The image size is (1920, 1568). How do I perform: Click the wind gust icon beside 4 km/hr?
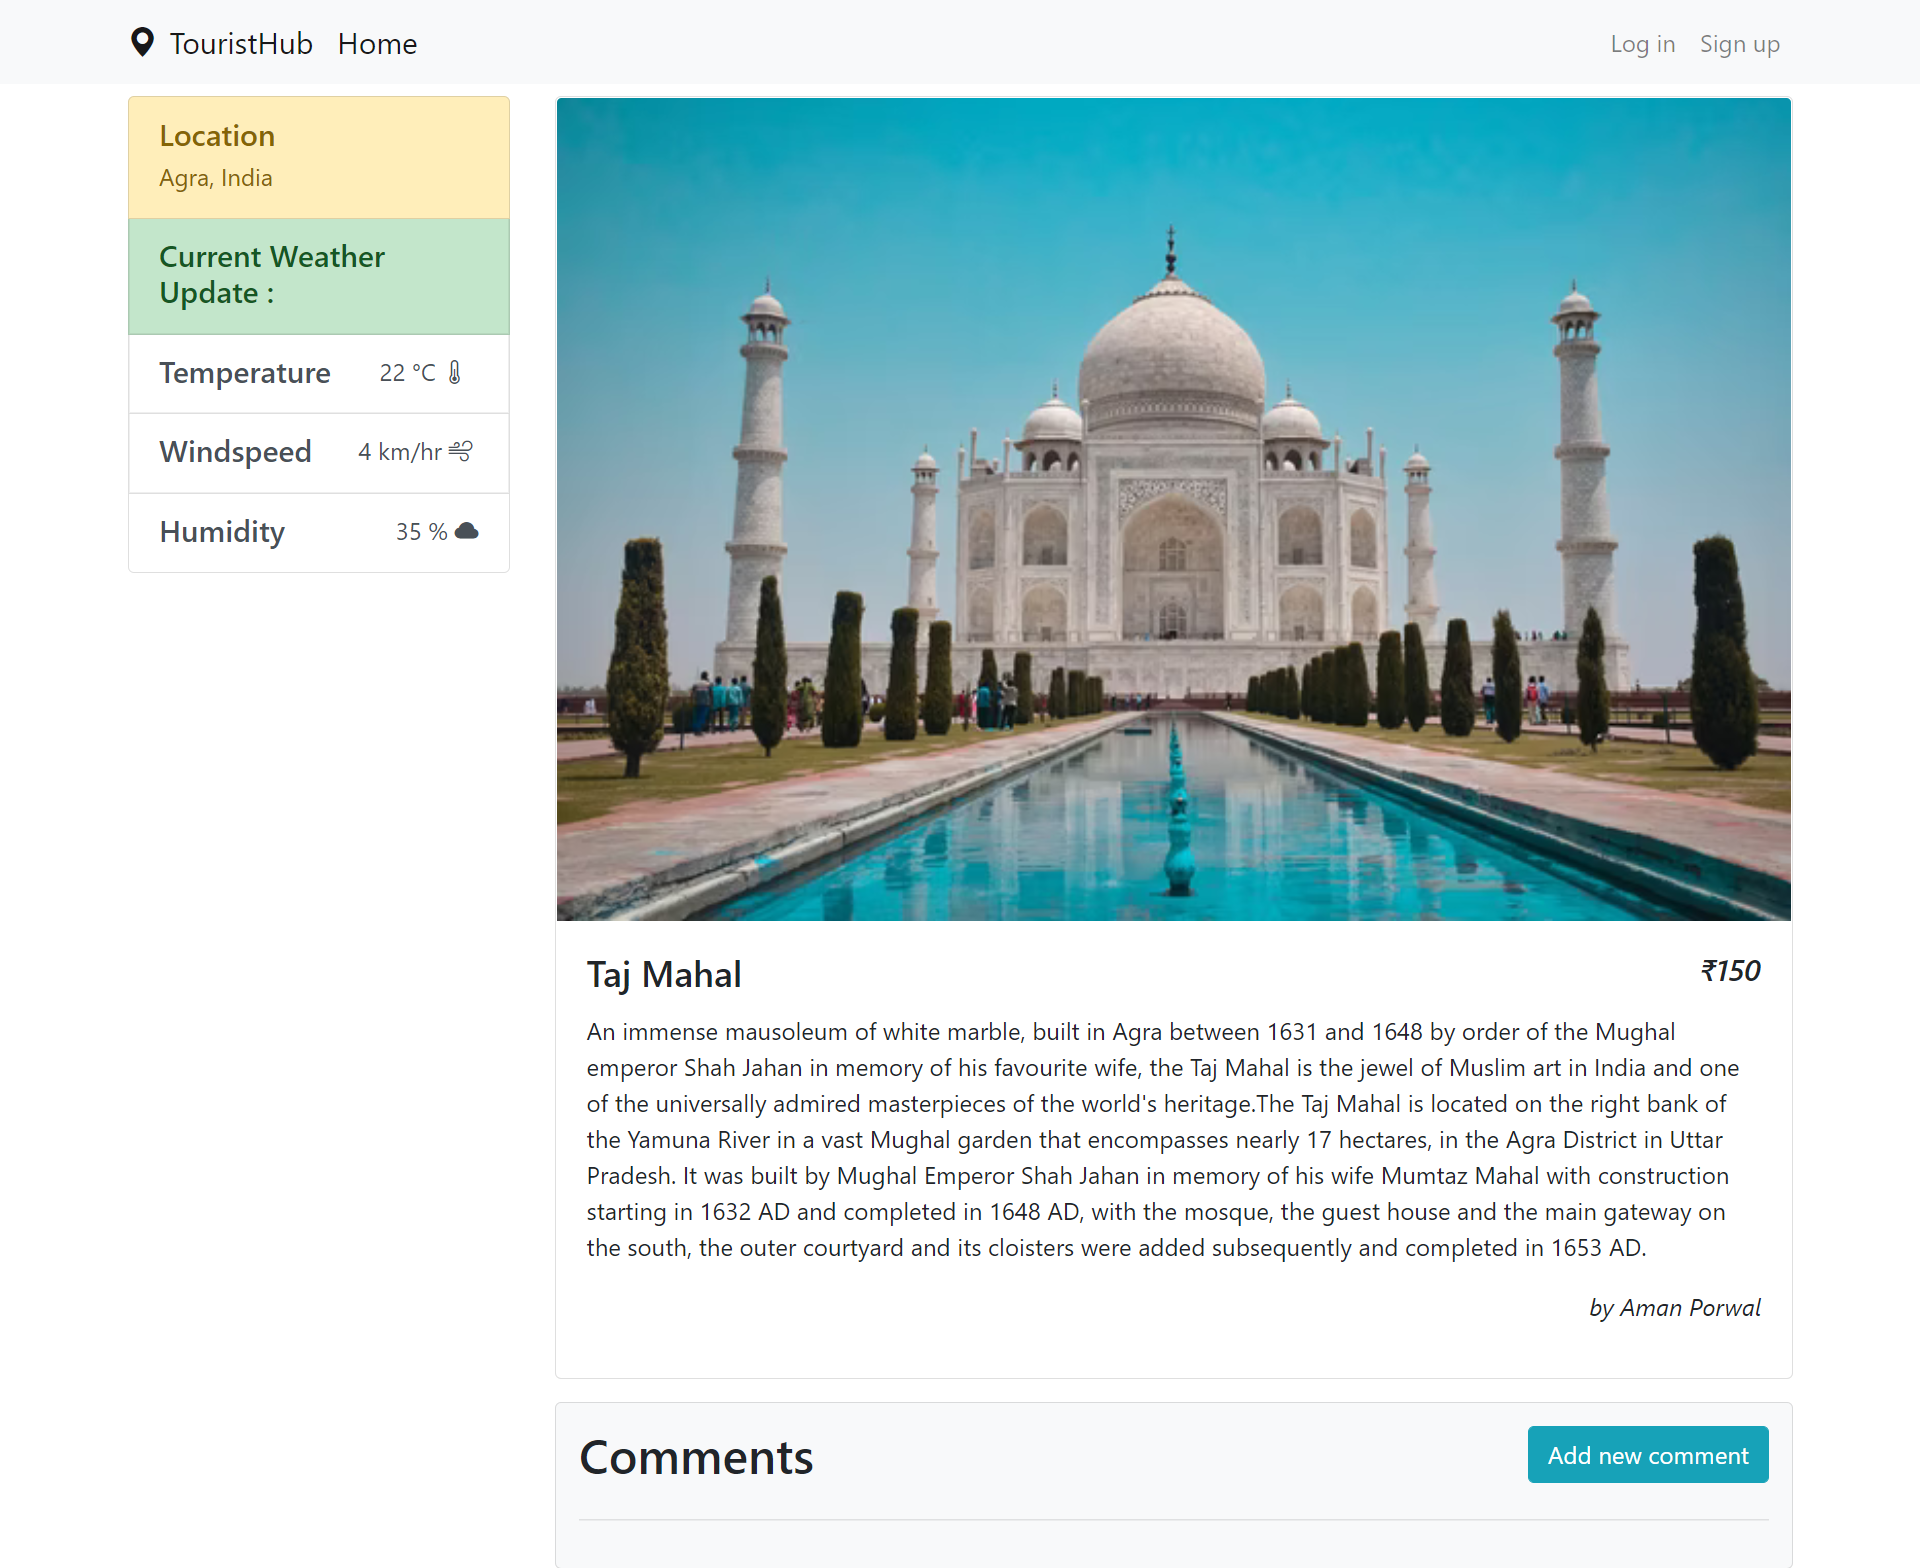[x=460, y=451]
